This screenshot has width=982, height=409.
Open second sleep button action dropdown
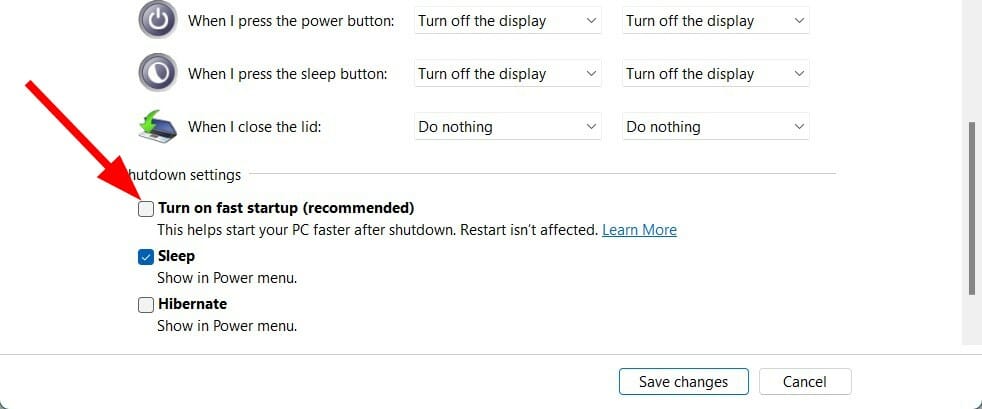pos(715,74)
